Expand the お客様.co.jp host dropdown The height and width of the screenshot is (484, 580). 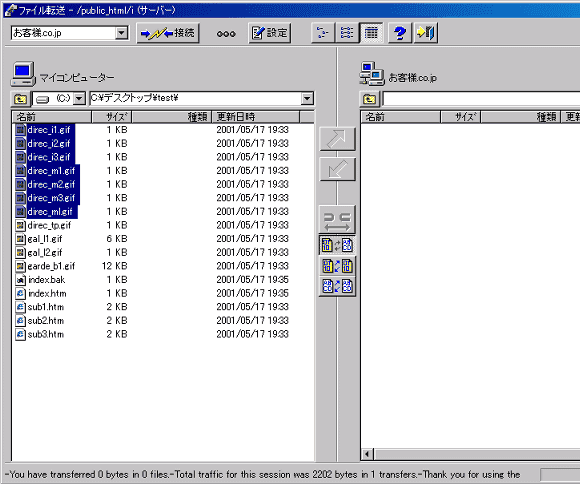point(121,33)
